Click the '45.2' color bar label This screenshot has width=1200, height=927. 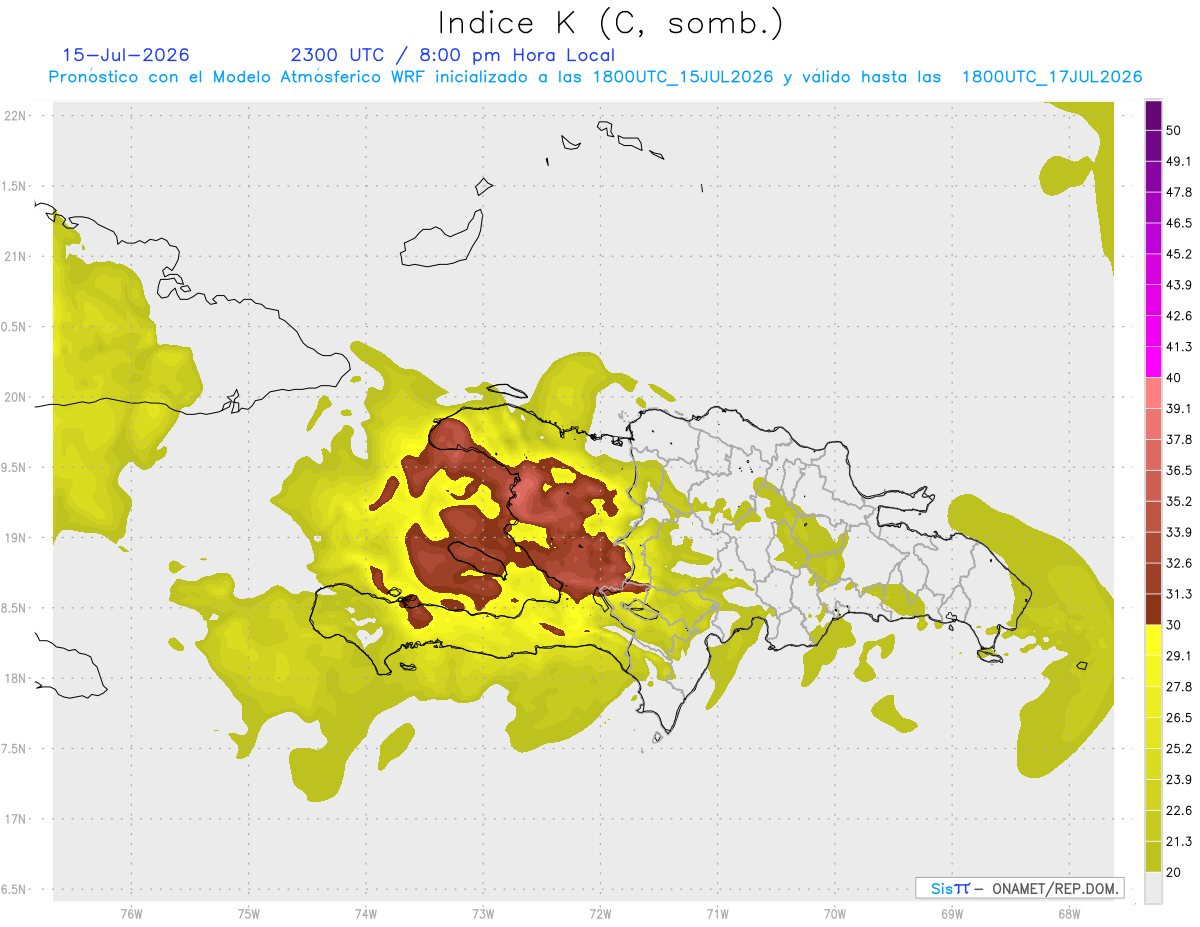1179,254
